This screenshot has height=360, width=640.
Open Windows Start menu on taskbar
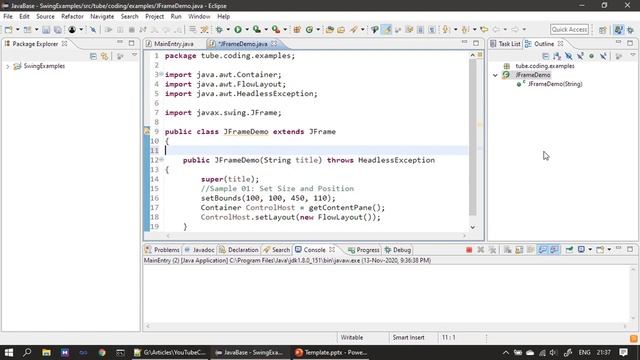9,352
